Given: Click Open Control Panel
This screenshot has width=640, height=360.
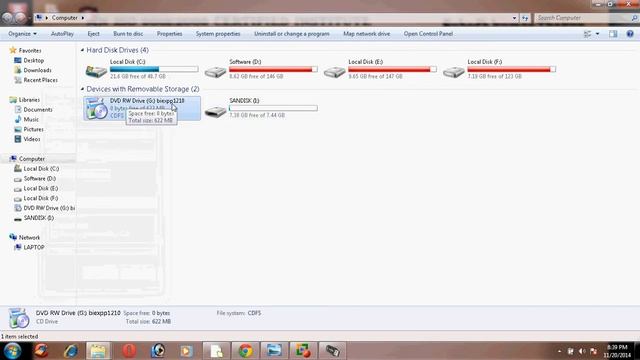Looking at the screenshot, I should click(x=428, y=34).
